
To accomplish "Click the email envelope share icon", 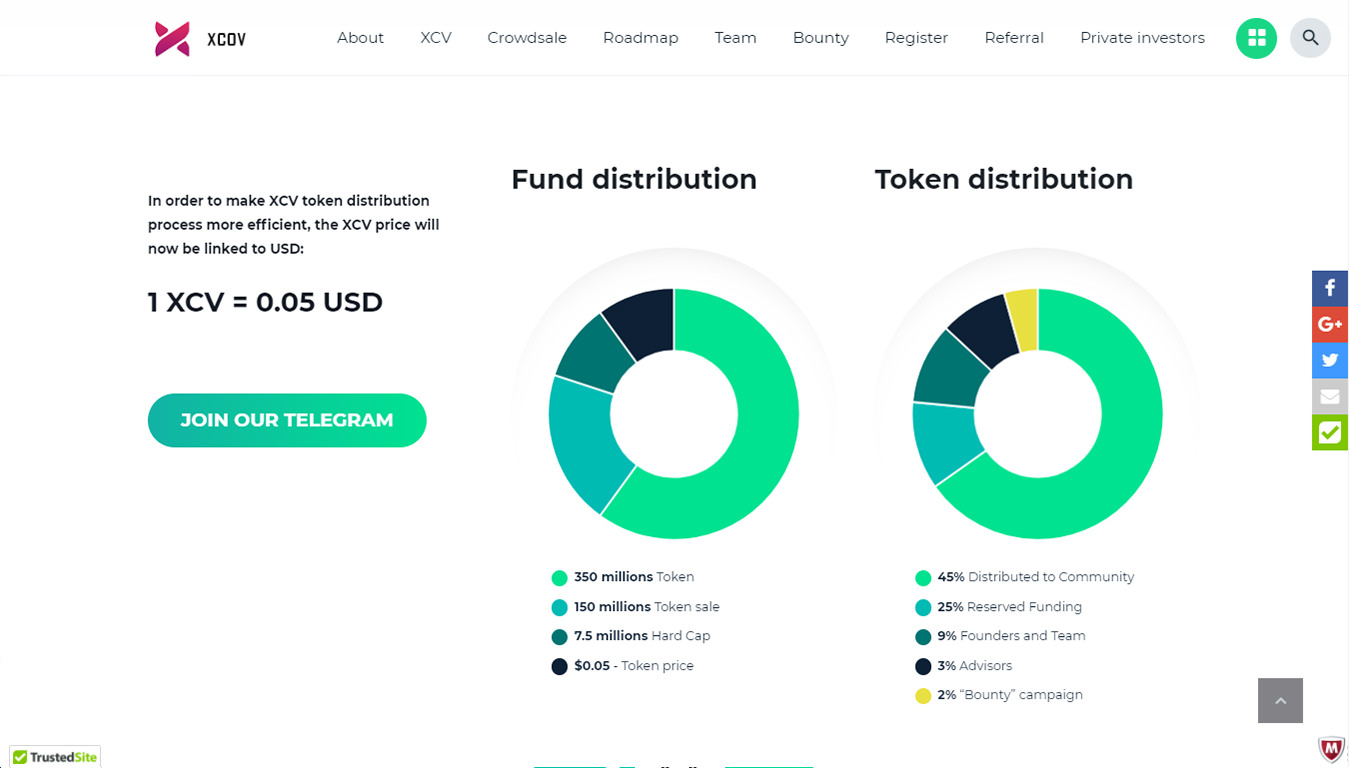I will 1330,396.
